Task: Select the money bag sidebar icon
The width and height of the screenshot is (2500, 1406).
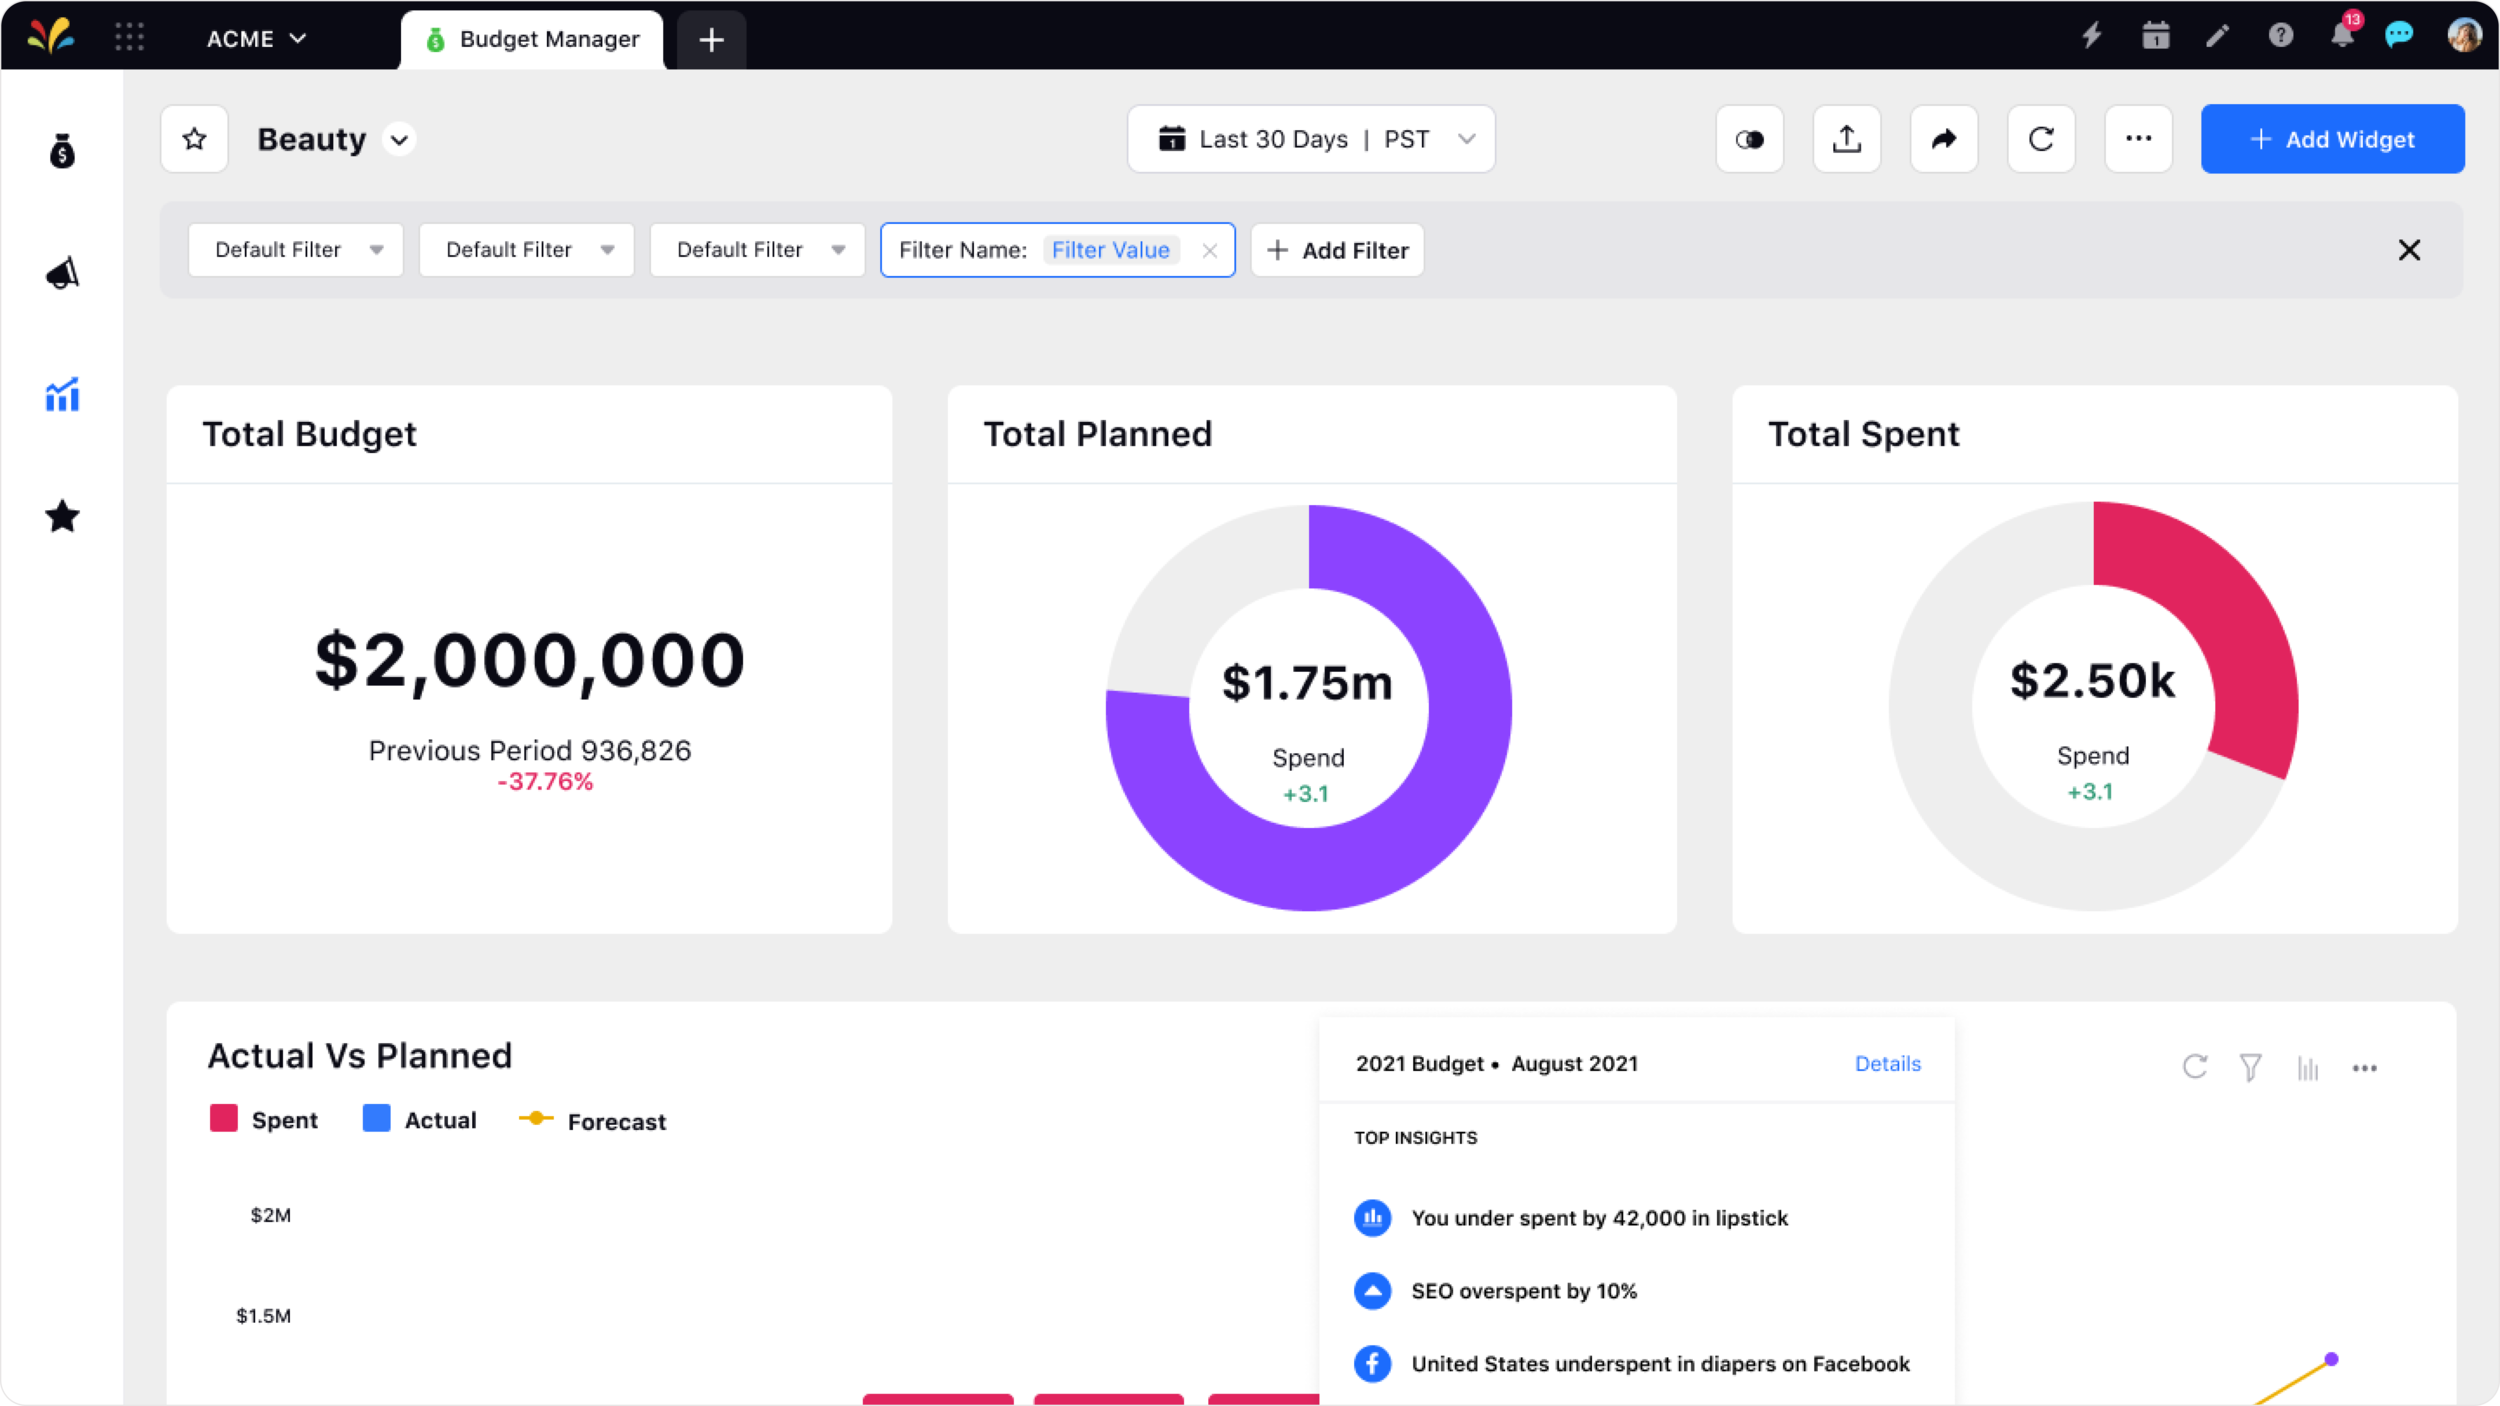Action: tap(62, 151)
